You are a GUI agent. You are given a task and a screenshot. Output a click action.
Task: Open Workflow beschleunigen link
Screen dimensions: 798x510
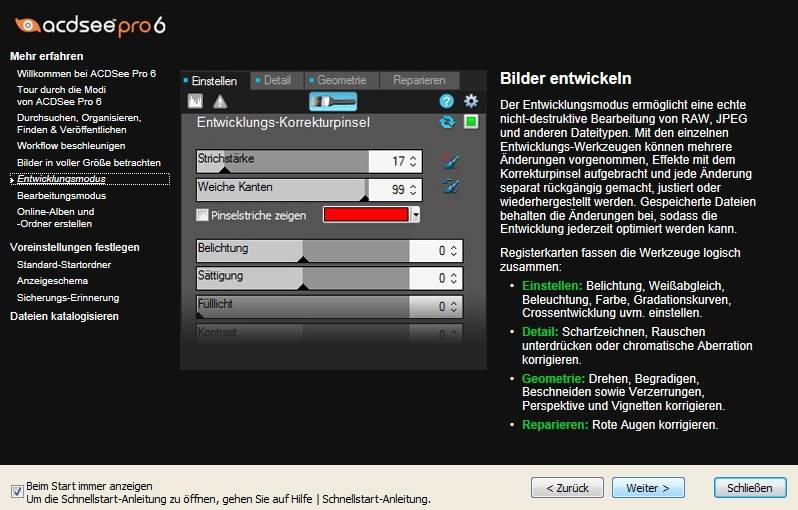coord(71,146)
